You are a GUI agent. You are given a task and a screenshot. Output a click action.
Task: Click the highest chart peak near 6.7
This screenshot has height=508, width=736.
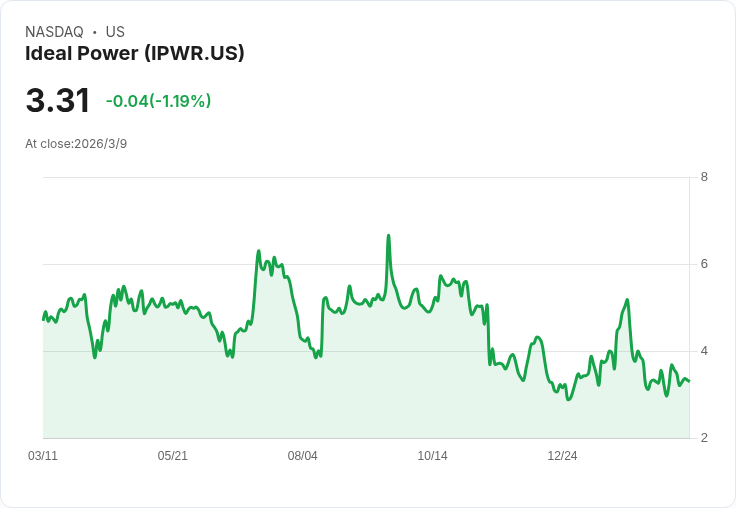point(388,235)
